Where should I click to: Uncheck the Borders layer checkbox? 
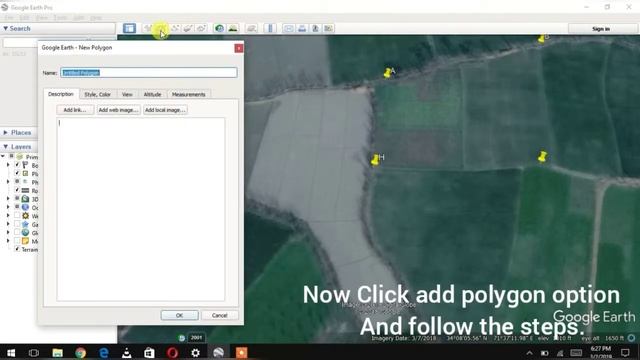(x=17, y=165)
